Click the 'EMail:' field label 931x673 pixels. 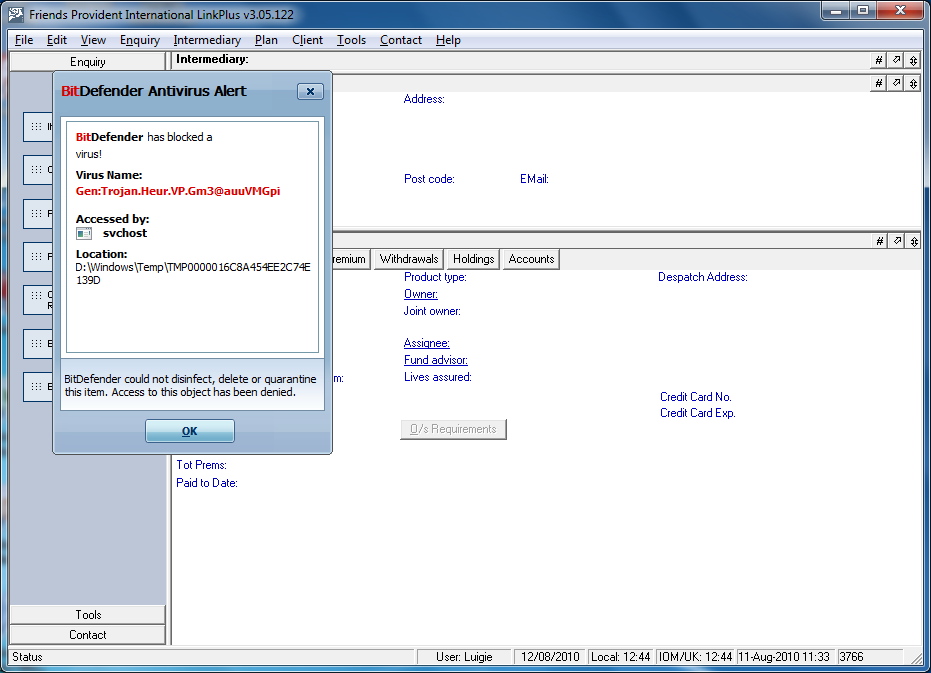[x=534, y=179]
